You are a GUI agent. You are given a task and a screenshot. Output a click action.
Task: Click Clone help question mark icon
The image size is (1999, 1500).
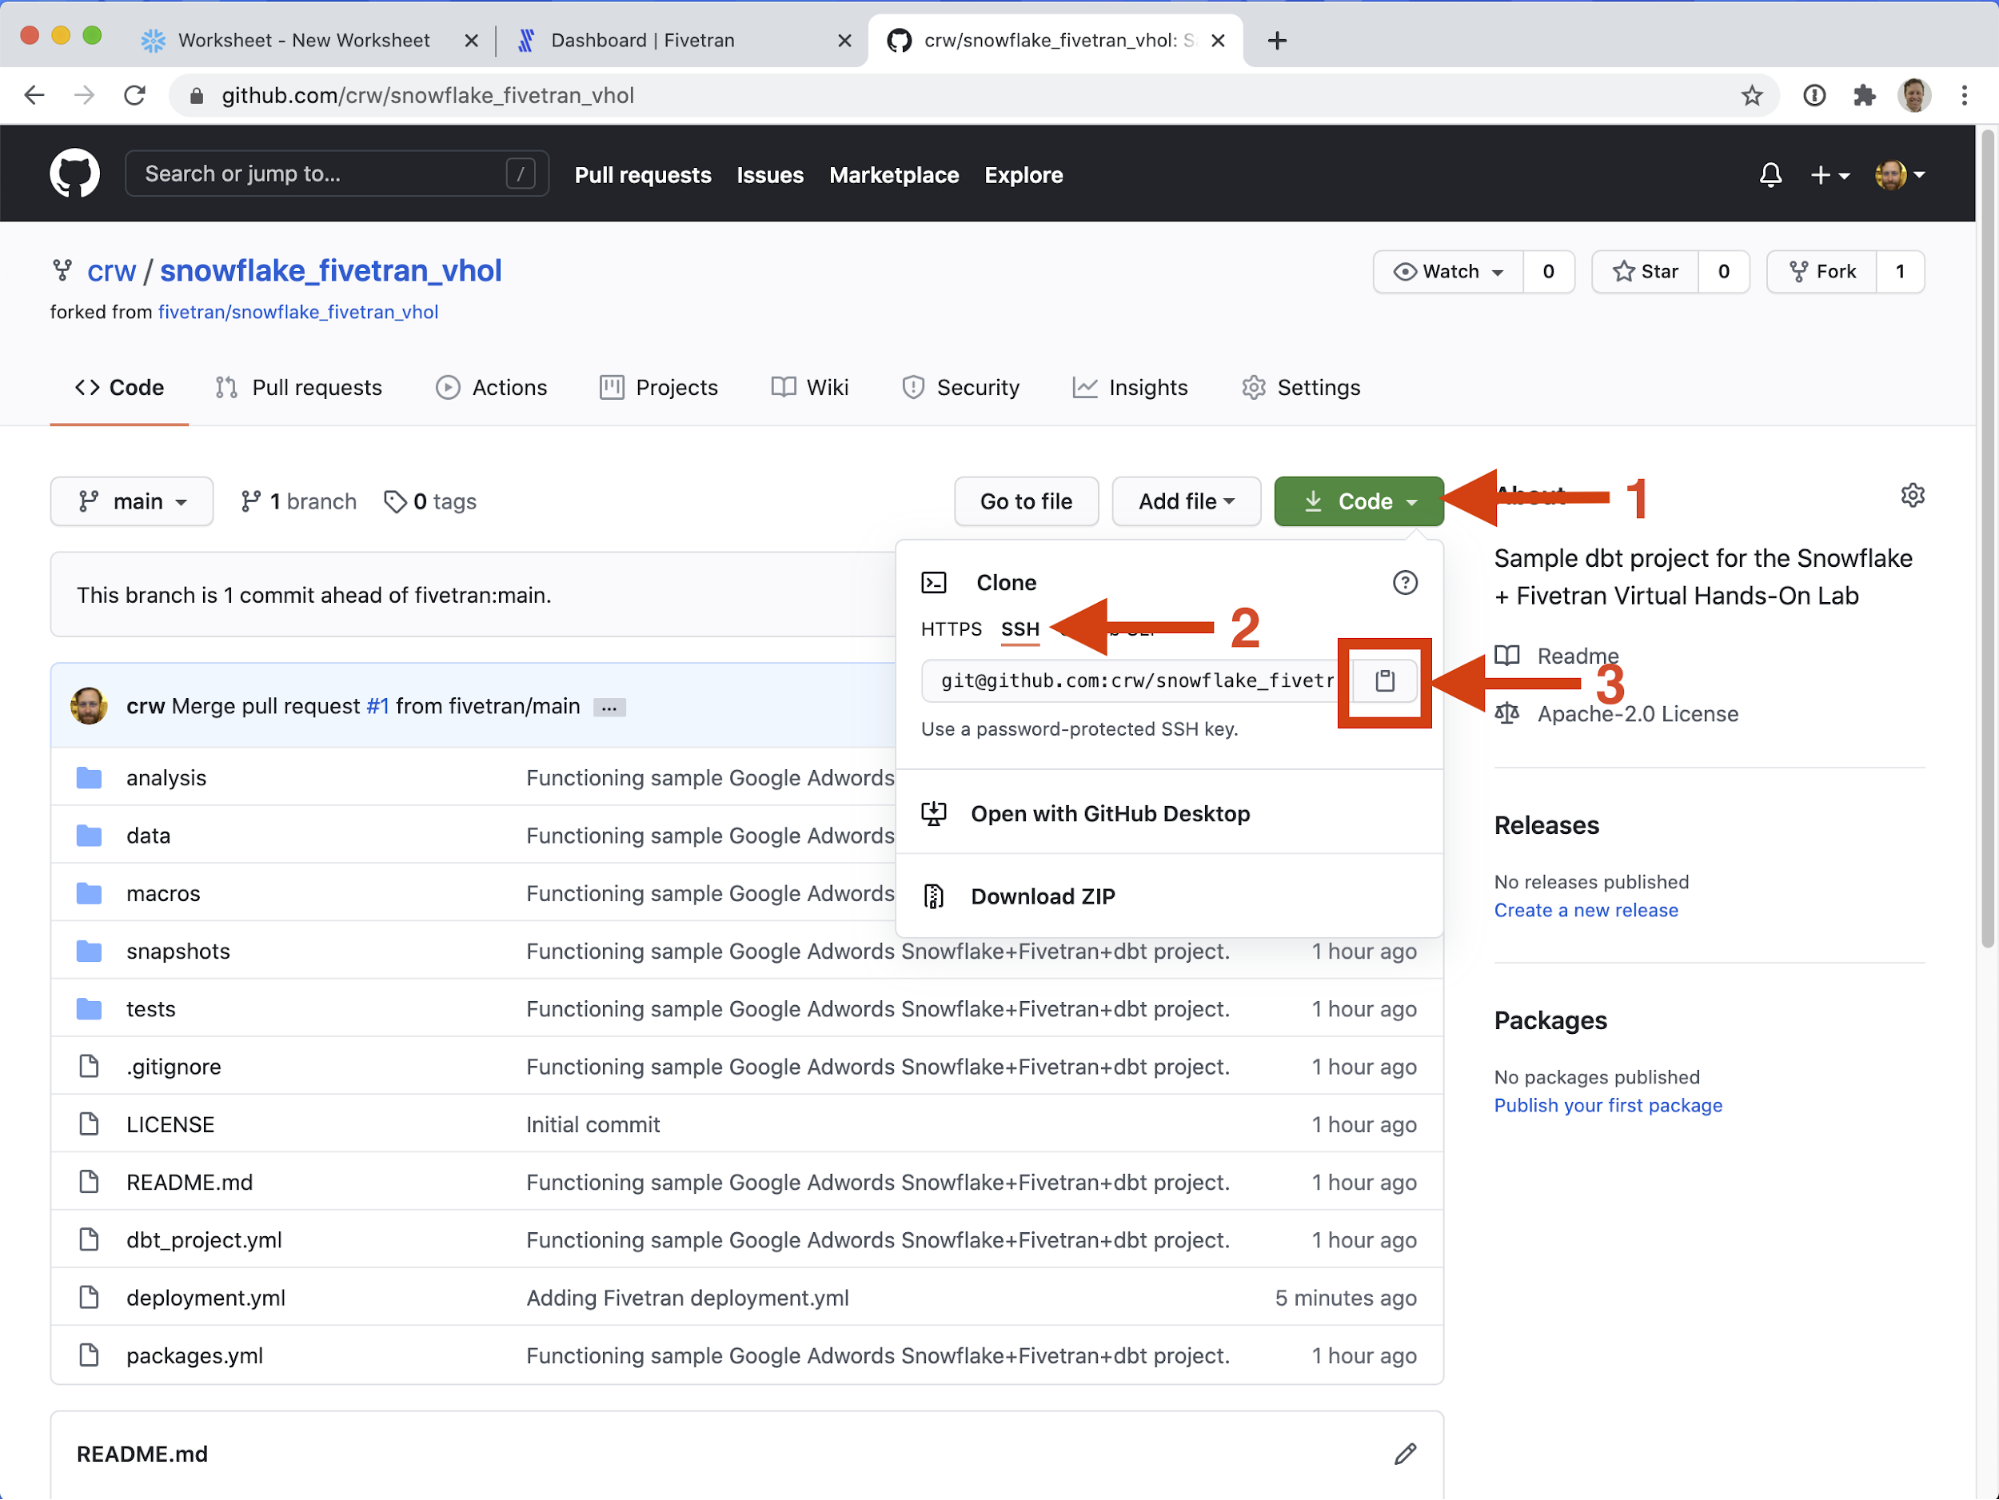(x=1405, y=583)
